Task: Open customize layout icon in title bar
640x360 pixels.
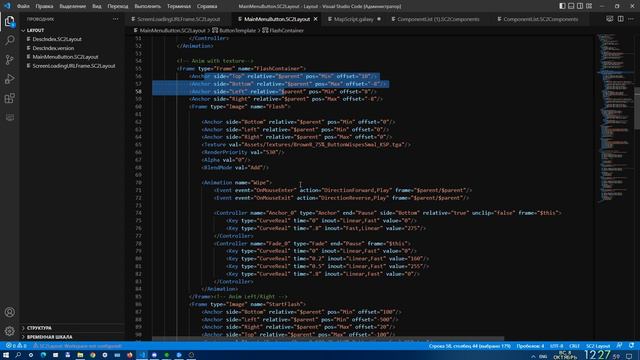Action: (x=589, y=6)
